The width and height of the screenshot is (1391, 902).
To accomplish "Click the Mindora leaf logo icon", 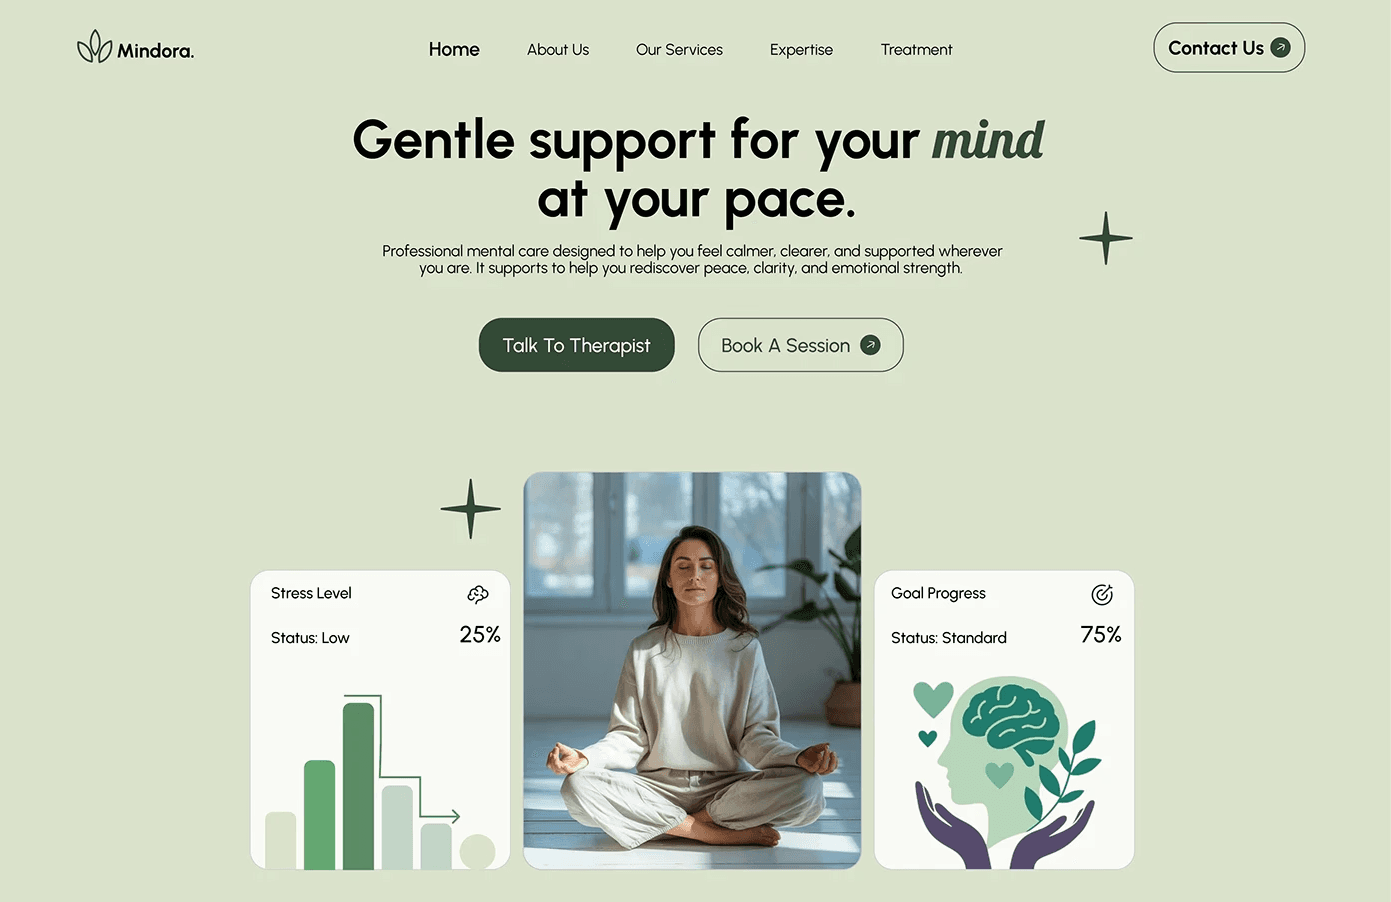I will point(94,47).
